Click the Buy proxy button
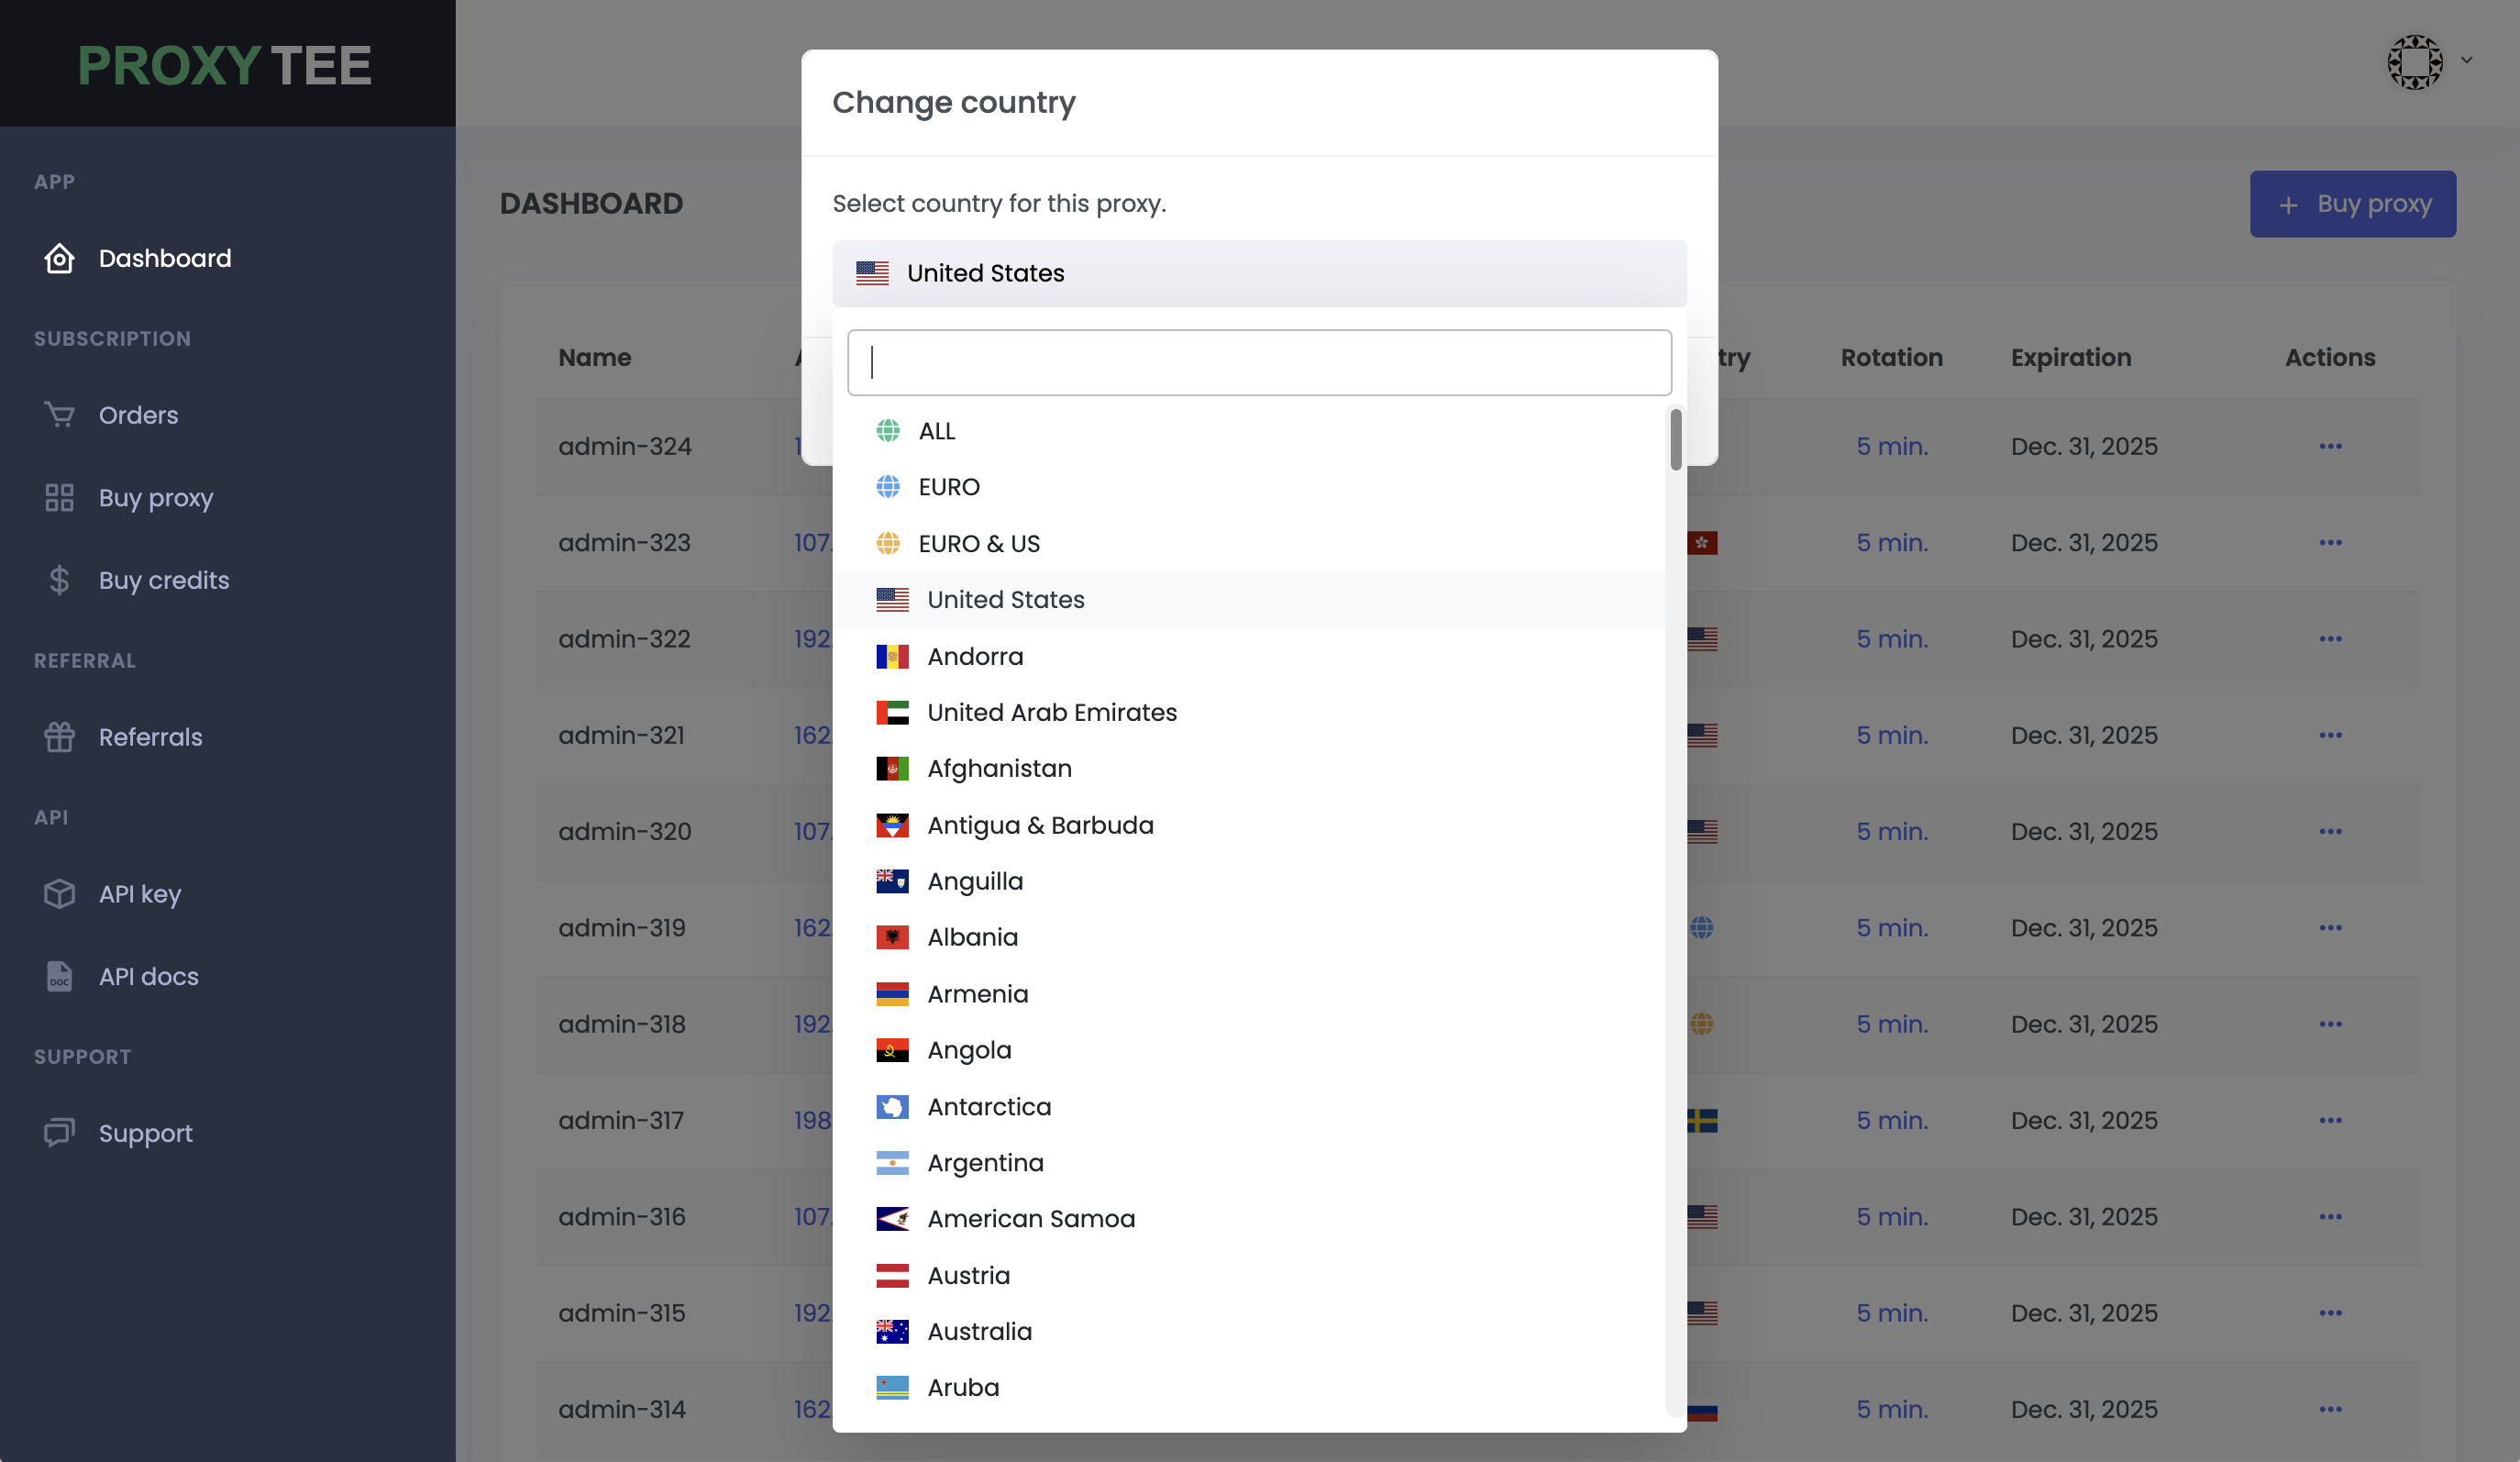Image resolution: width=2520 pixels, height=1462 pixels. 2352,203
